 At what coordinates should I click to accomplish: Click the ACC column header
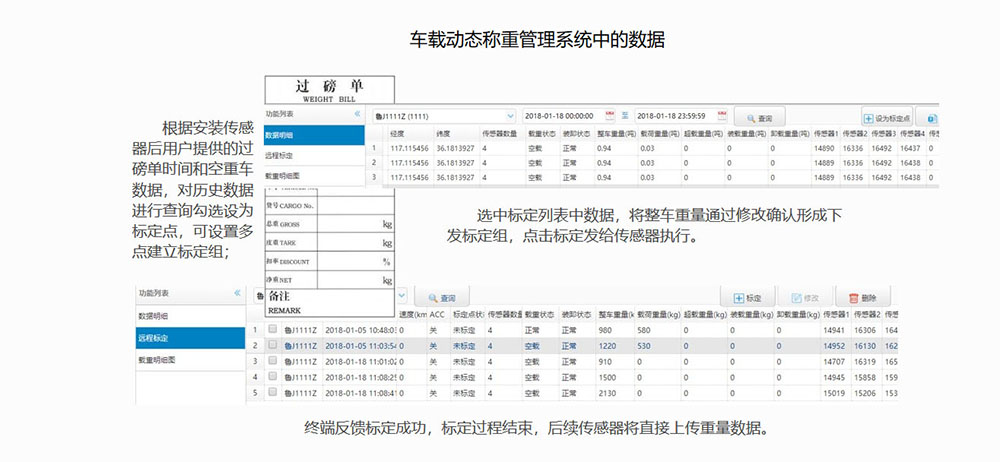(x=437, y=314)
